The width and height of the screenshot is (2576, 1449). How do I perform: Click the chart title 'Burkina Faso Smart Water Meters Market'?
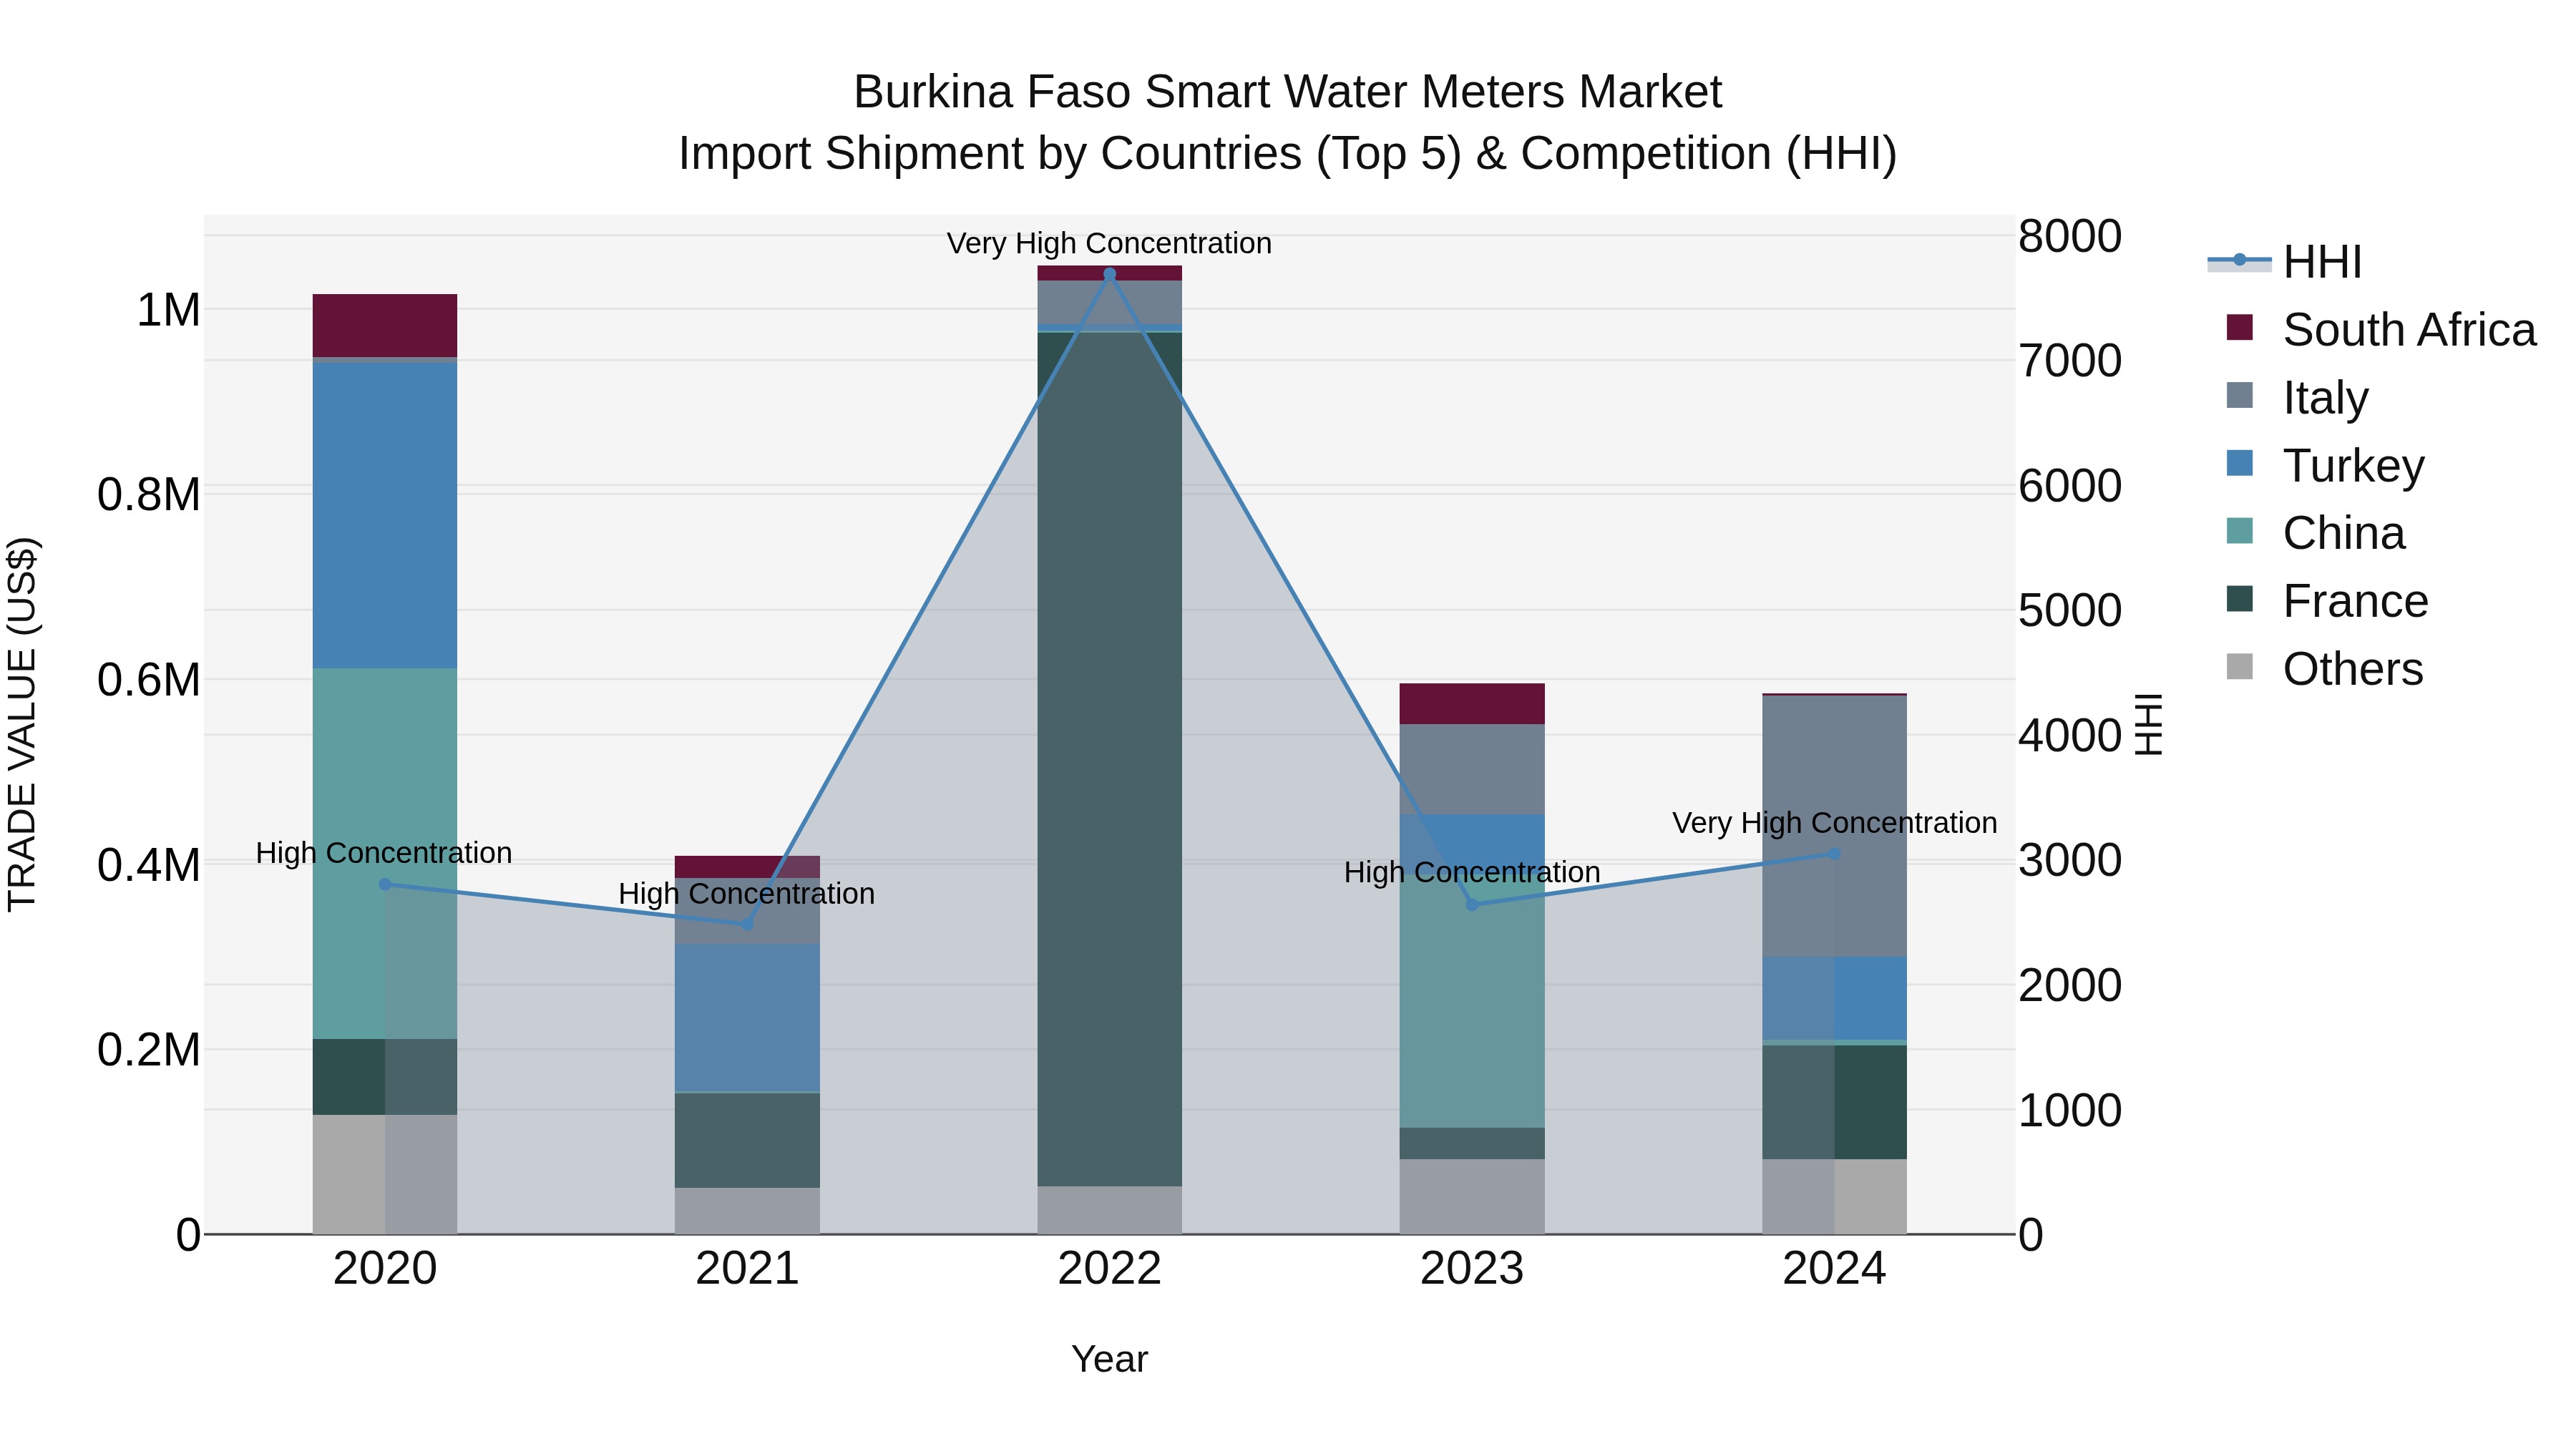[1288, 92]
